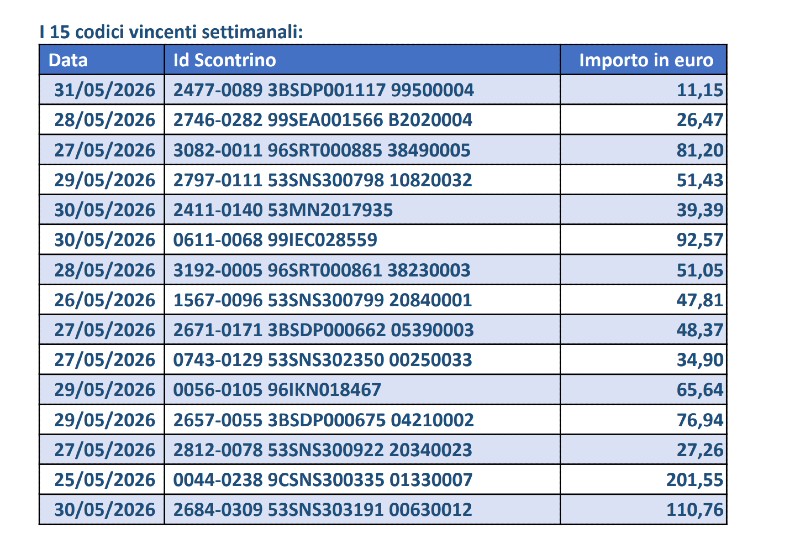This screenshot has height=543, width=800.
Task: Select receipt 0056-0105 96IKN018467
Action: pos(277,390)
